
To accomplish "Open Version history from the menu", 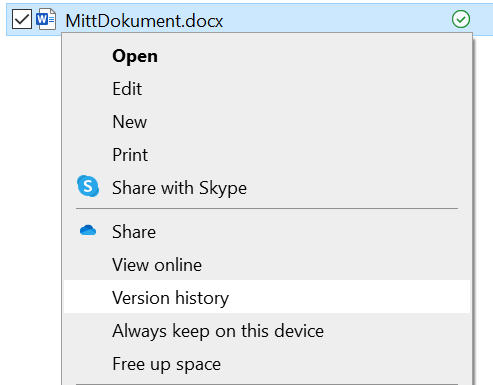I will (x=267, y=297).
